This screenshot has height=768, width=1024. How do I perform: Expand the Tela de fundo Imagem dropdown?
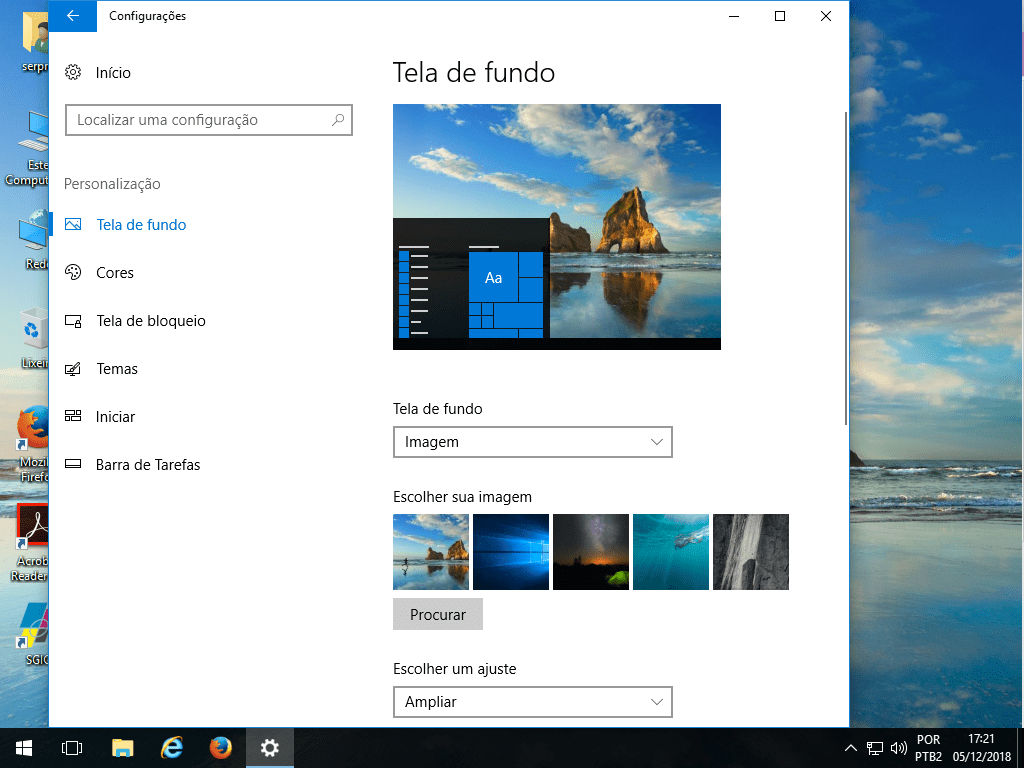(532, 442)
